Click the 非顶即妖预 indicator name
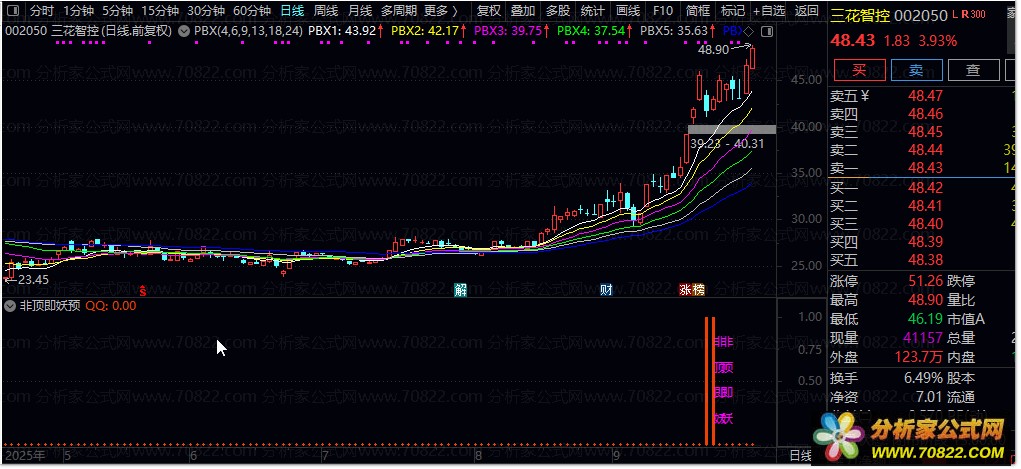The width and height of the screenshot is (1021, 469). (x=50, y=306)
